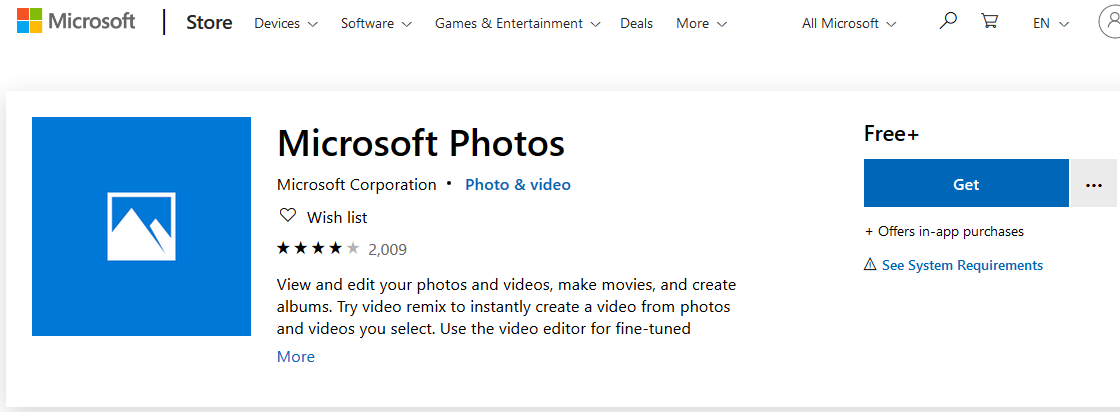
Task: Expand Games & Entertainment menu
Action: pyautogui.click(x=518, y=24)
